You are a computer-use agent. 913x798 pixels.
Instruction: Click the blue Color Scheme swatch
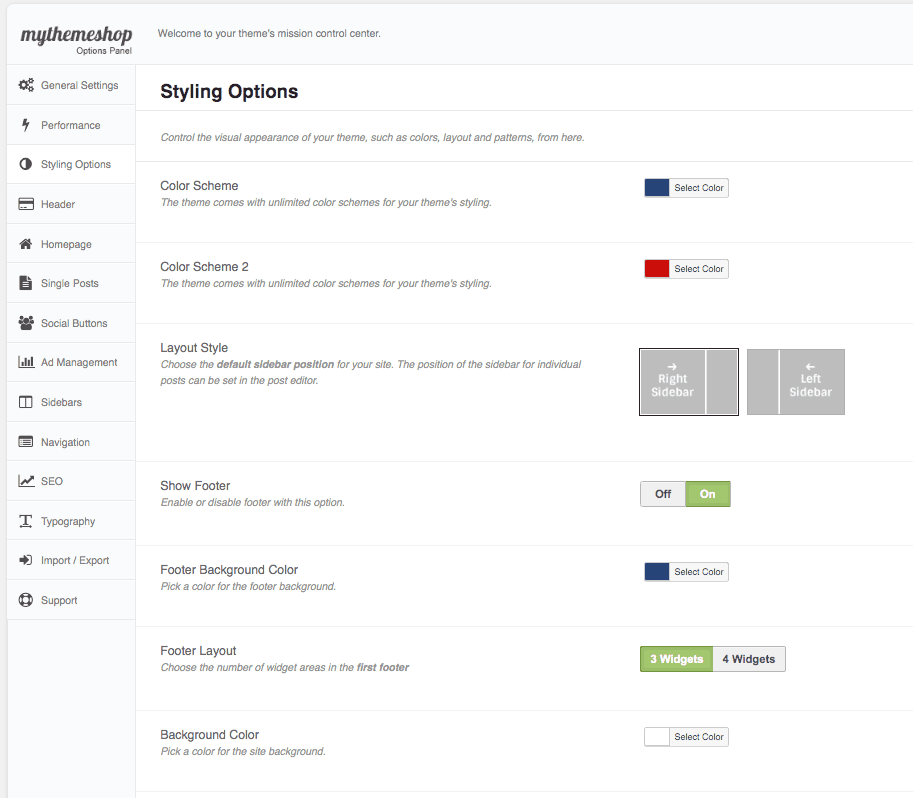tap(657, 188)
